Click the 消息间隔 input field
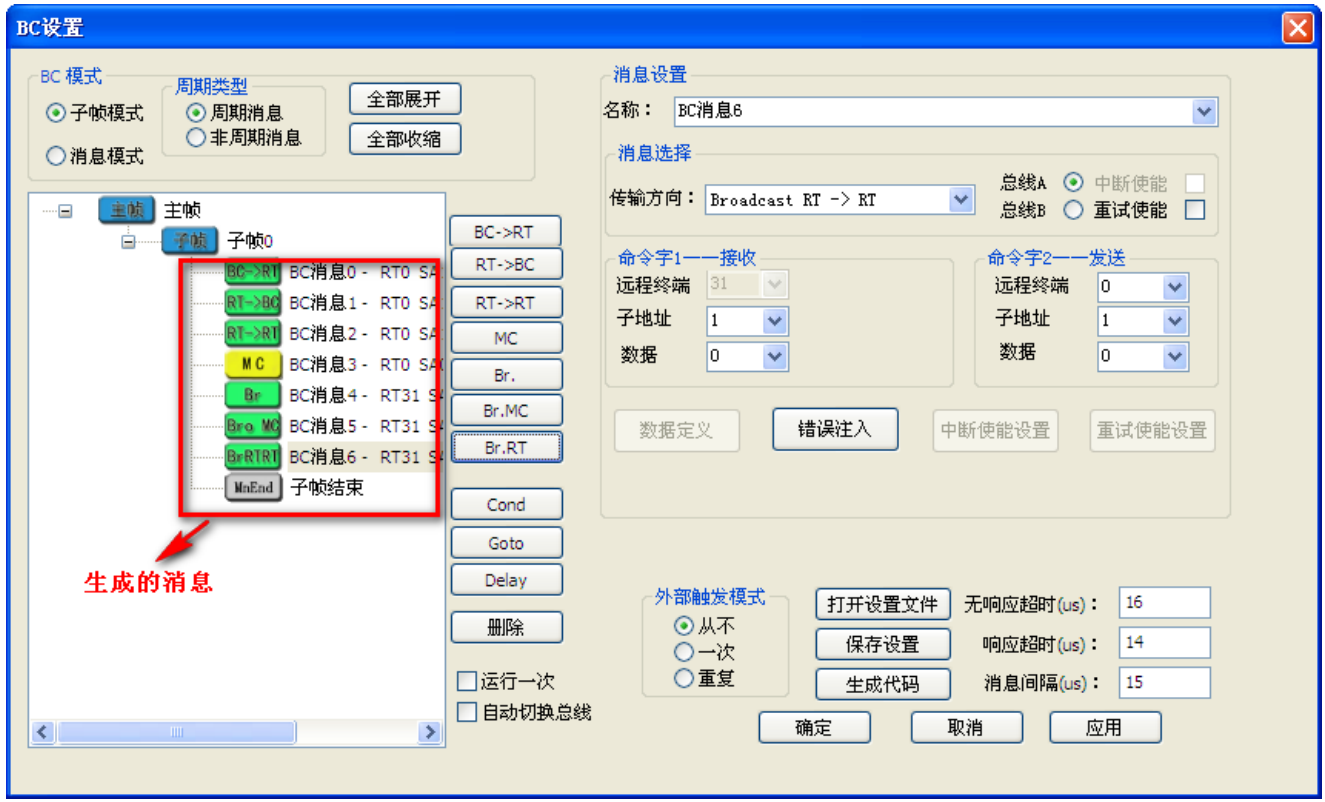The width and height of the screenshot is (1325, 802). 1164,683
